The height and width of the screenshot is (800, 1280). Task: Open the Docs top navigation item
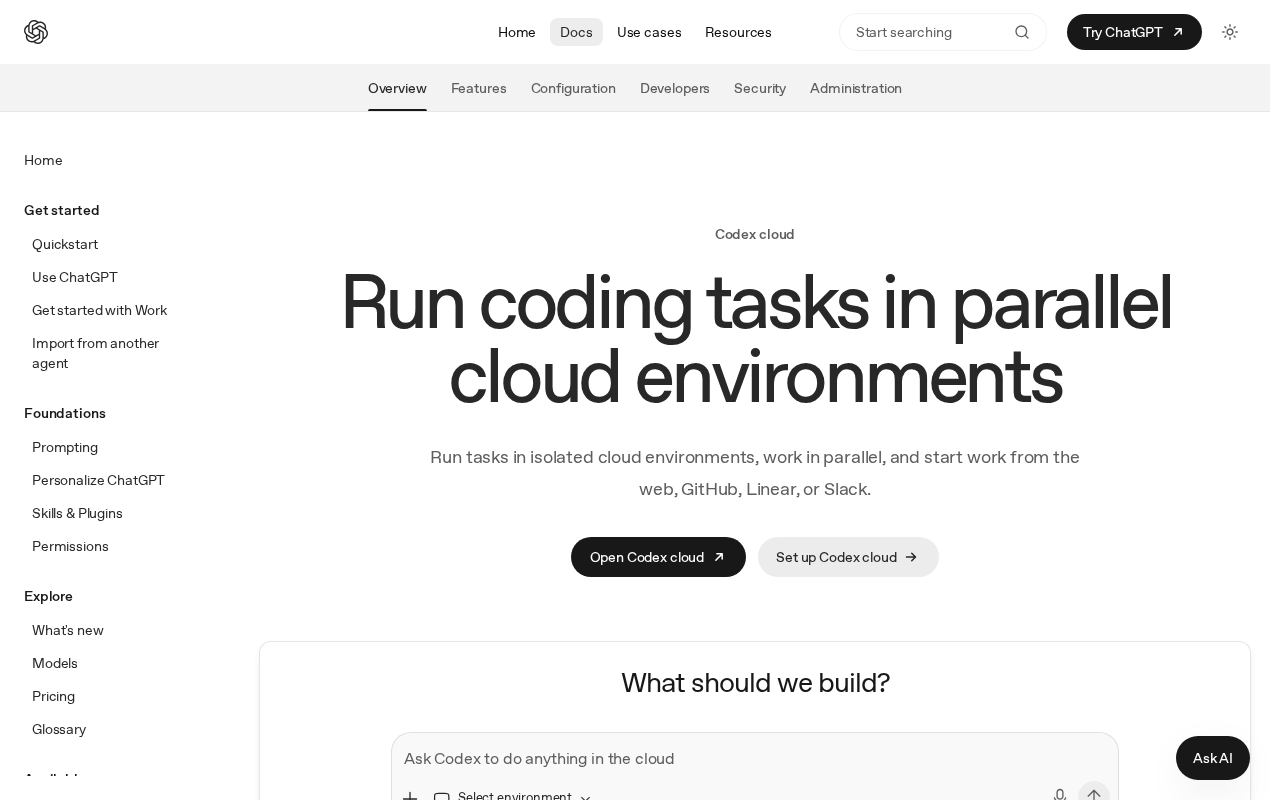[x=576, y=32]
